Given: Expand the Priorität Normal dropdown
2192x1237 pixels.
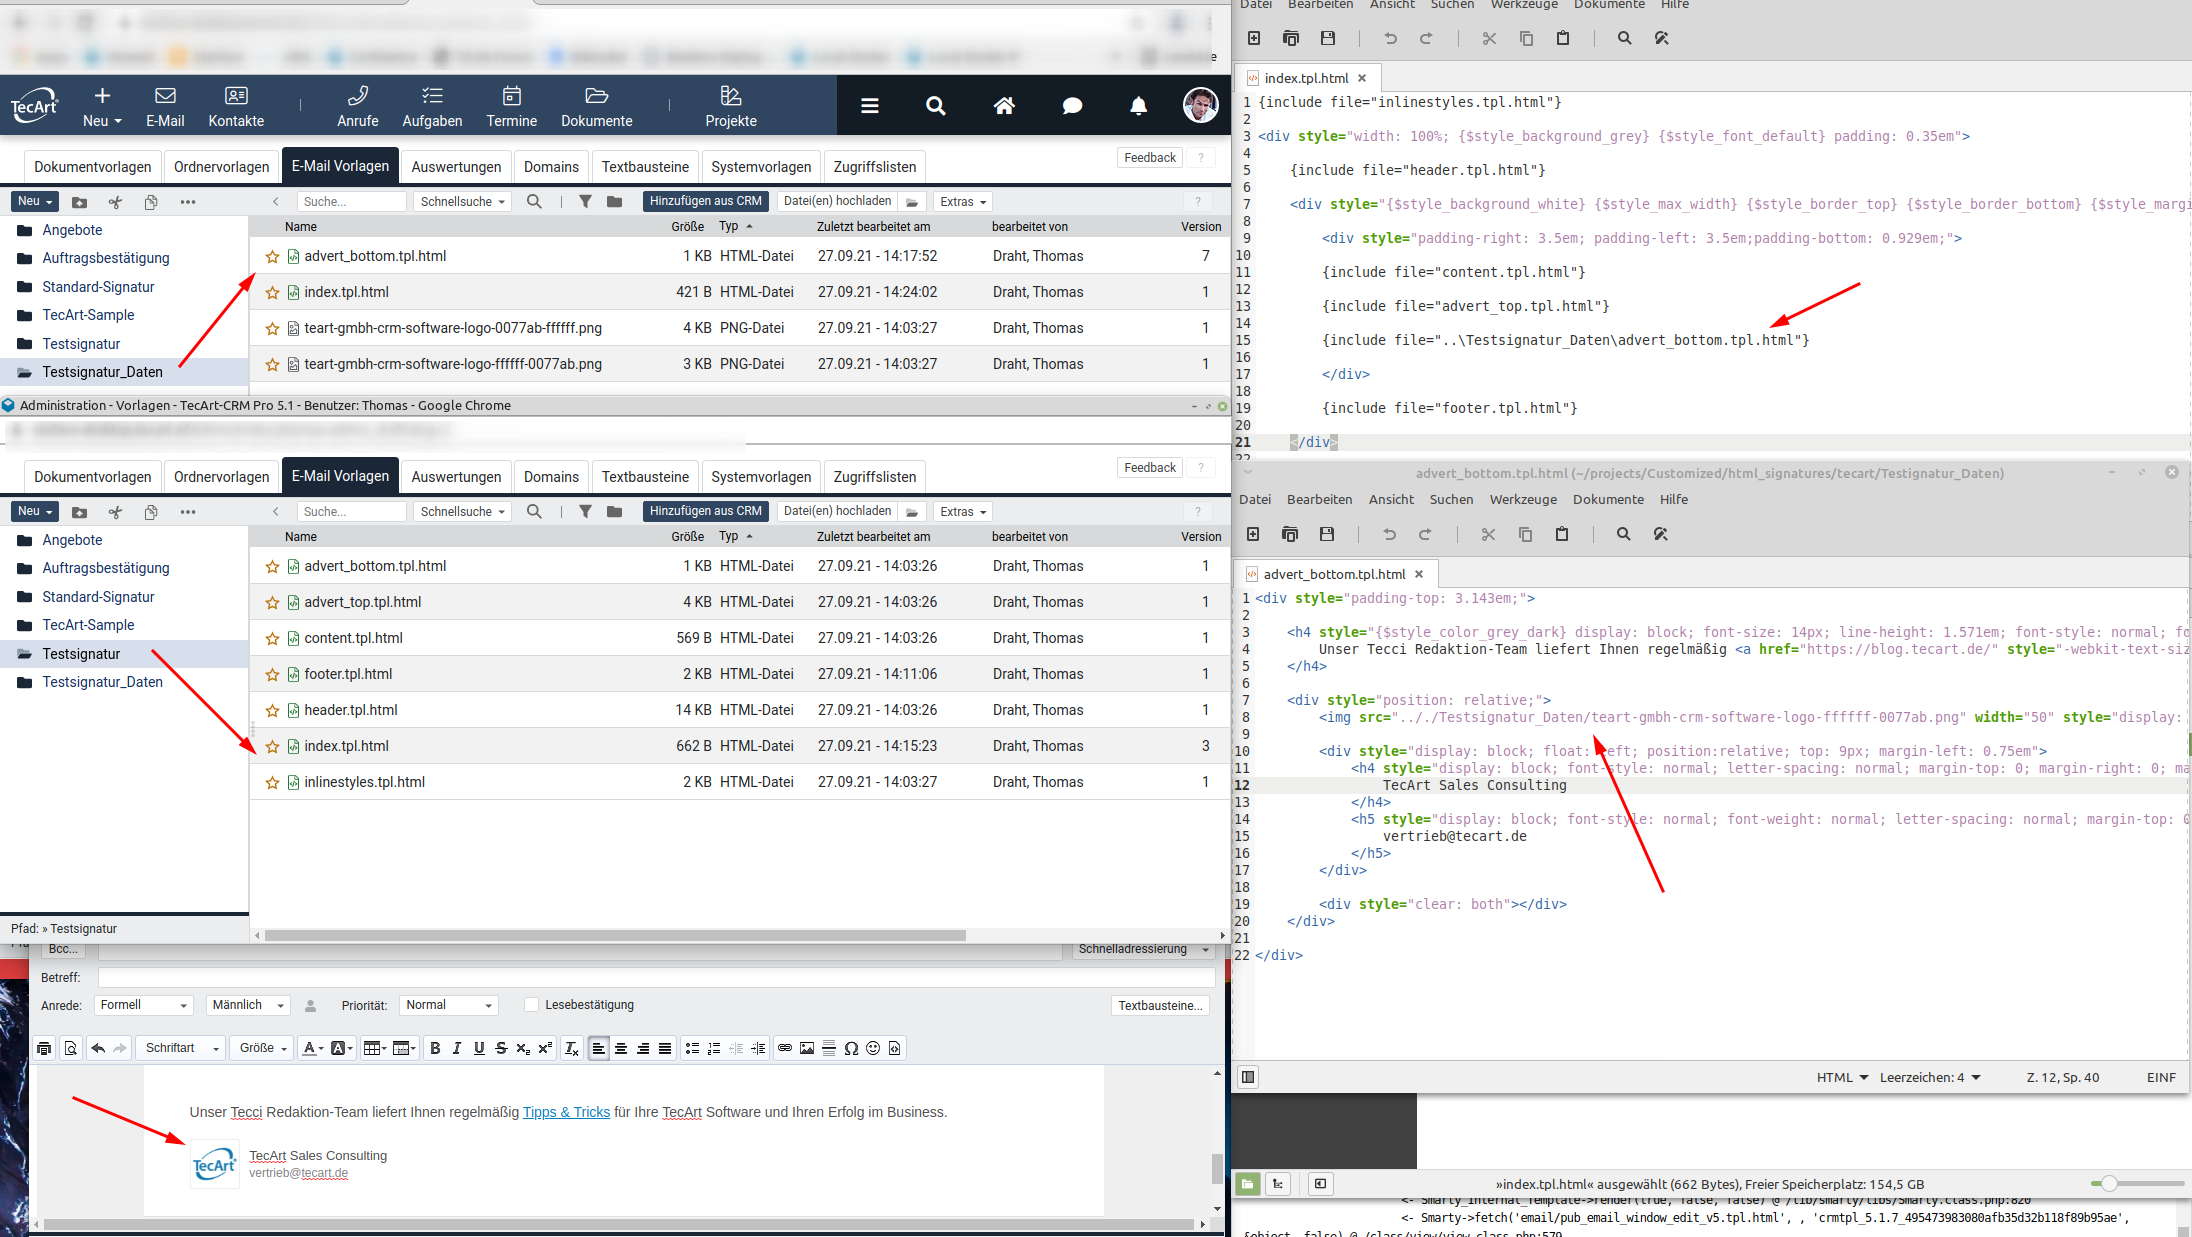Looking at the screenshot, I should point(449,1005).
